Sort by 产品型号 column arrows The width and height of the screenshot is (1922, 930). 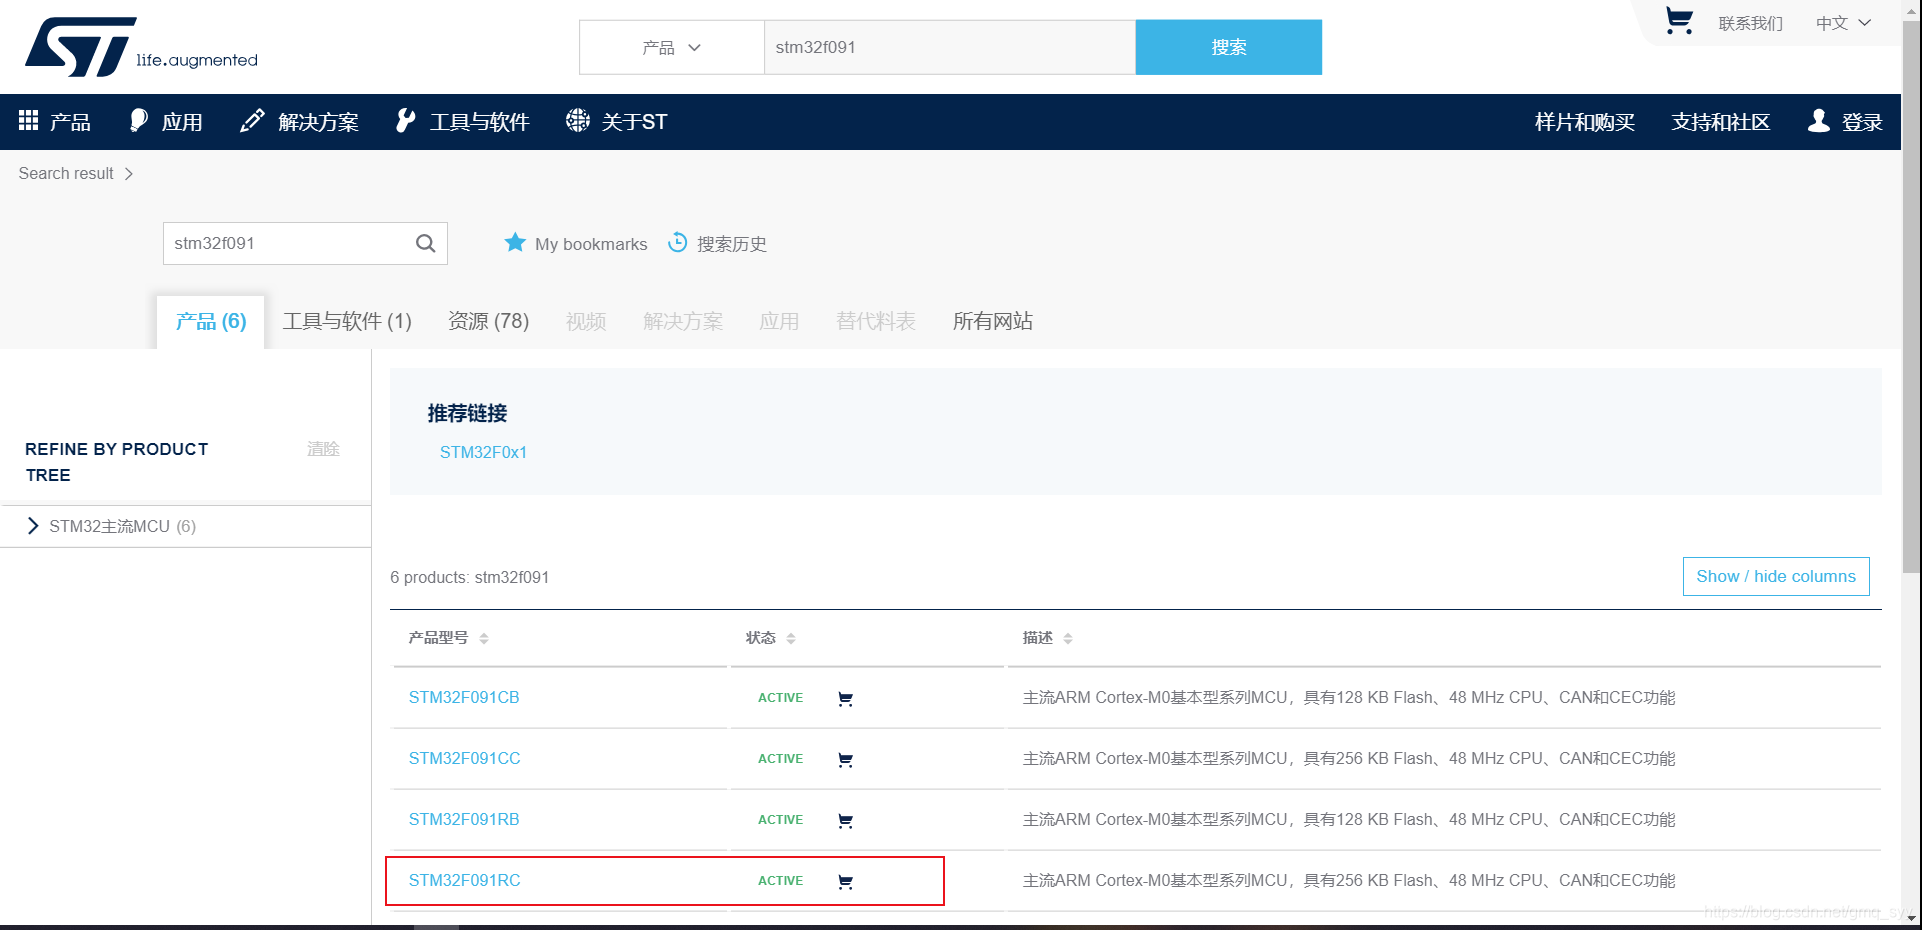484,638
